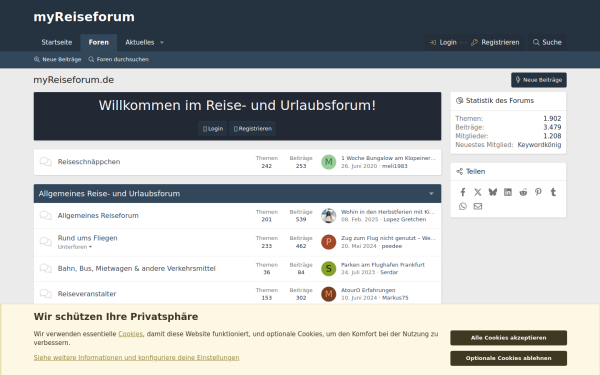Click Registrieren in the top navigation
This screenshot has height=375, width=600.
495,42
